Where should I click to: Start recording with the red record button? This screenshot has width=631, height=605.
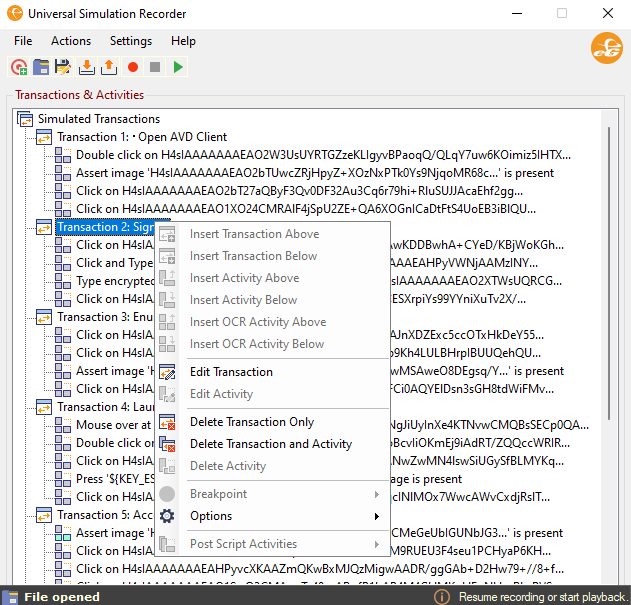(132, 67)
